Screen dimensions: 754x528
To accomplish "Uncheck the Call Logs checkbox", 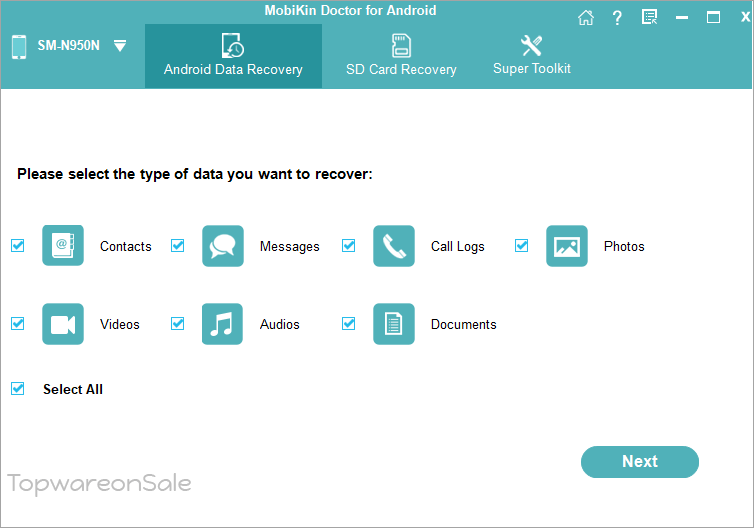I will tap(349, 246).
